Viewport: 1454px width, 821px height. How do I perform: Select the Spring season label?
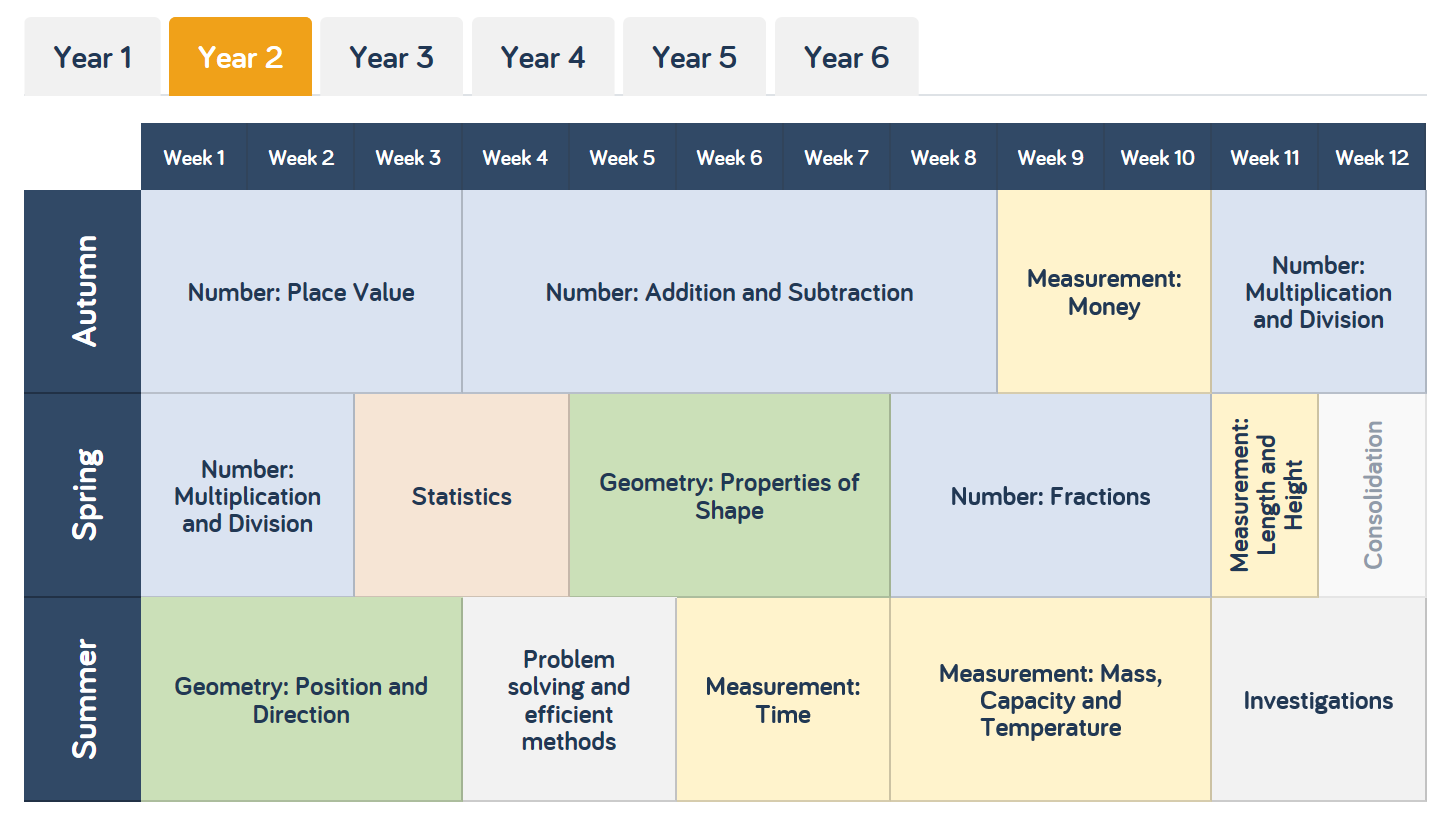tap(81, 495)
